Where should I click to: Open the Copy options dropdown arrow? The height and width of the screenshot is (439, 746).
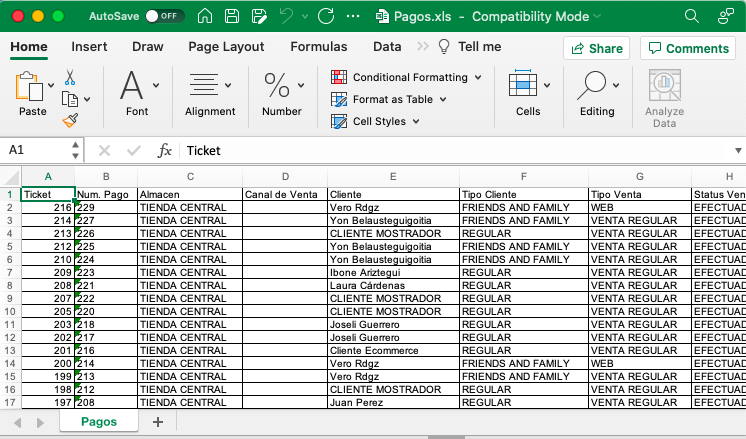pos(87,99)
